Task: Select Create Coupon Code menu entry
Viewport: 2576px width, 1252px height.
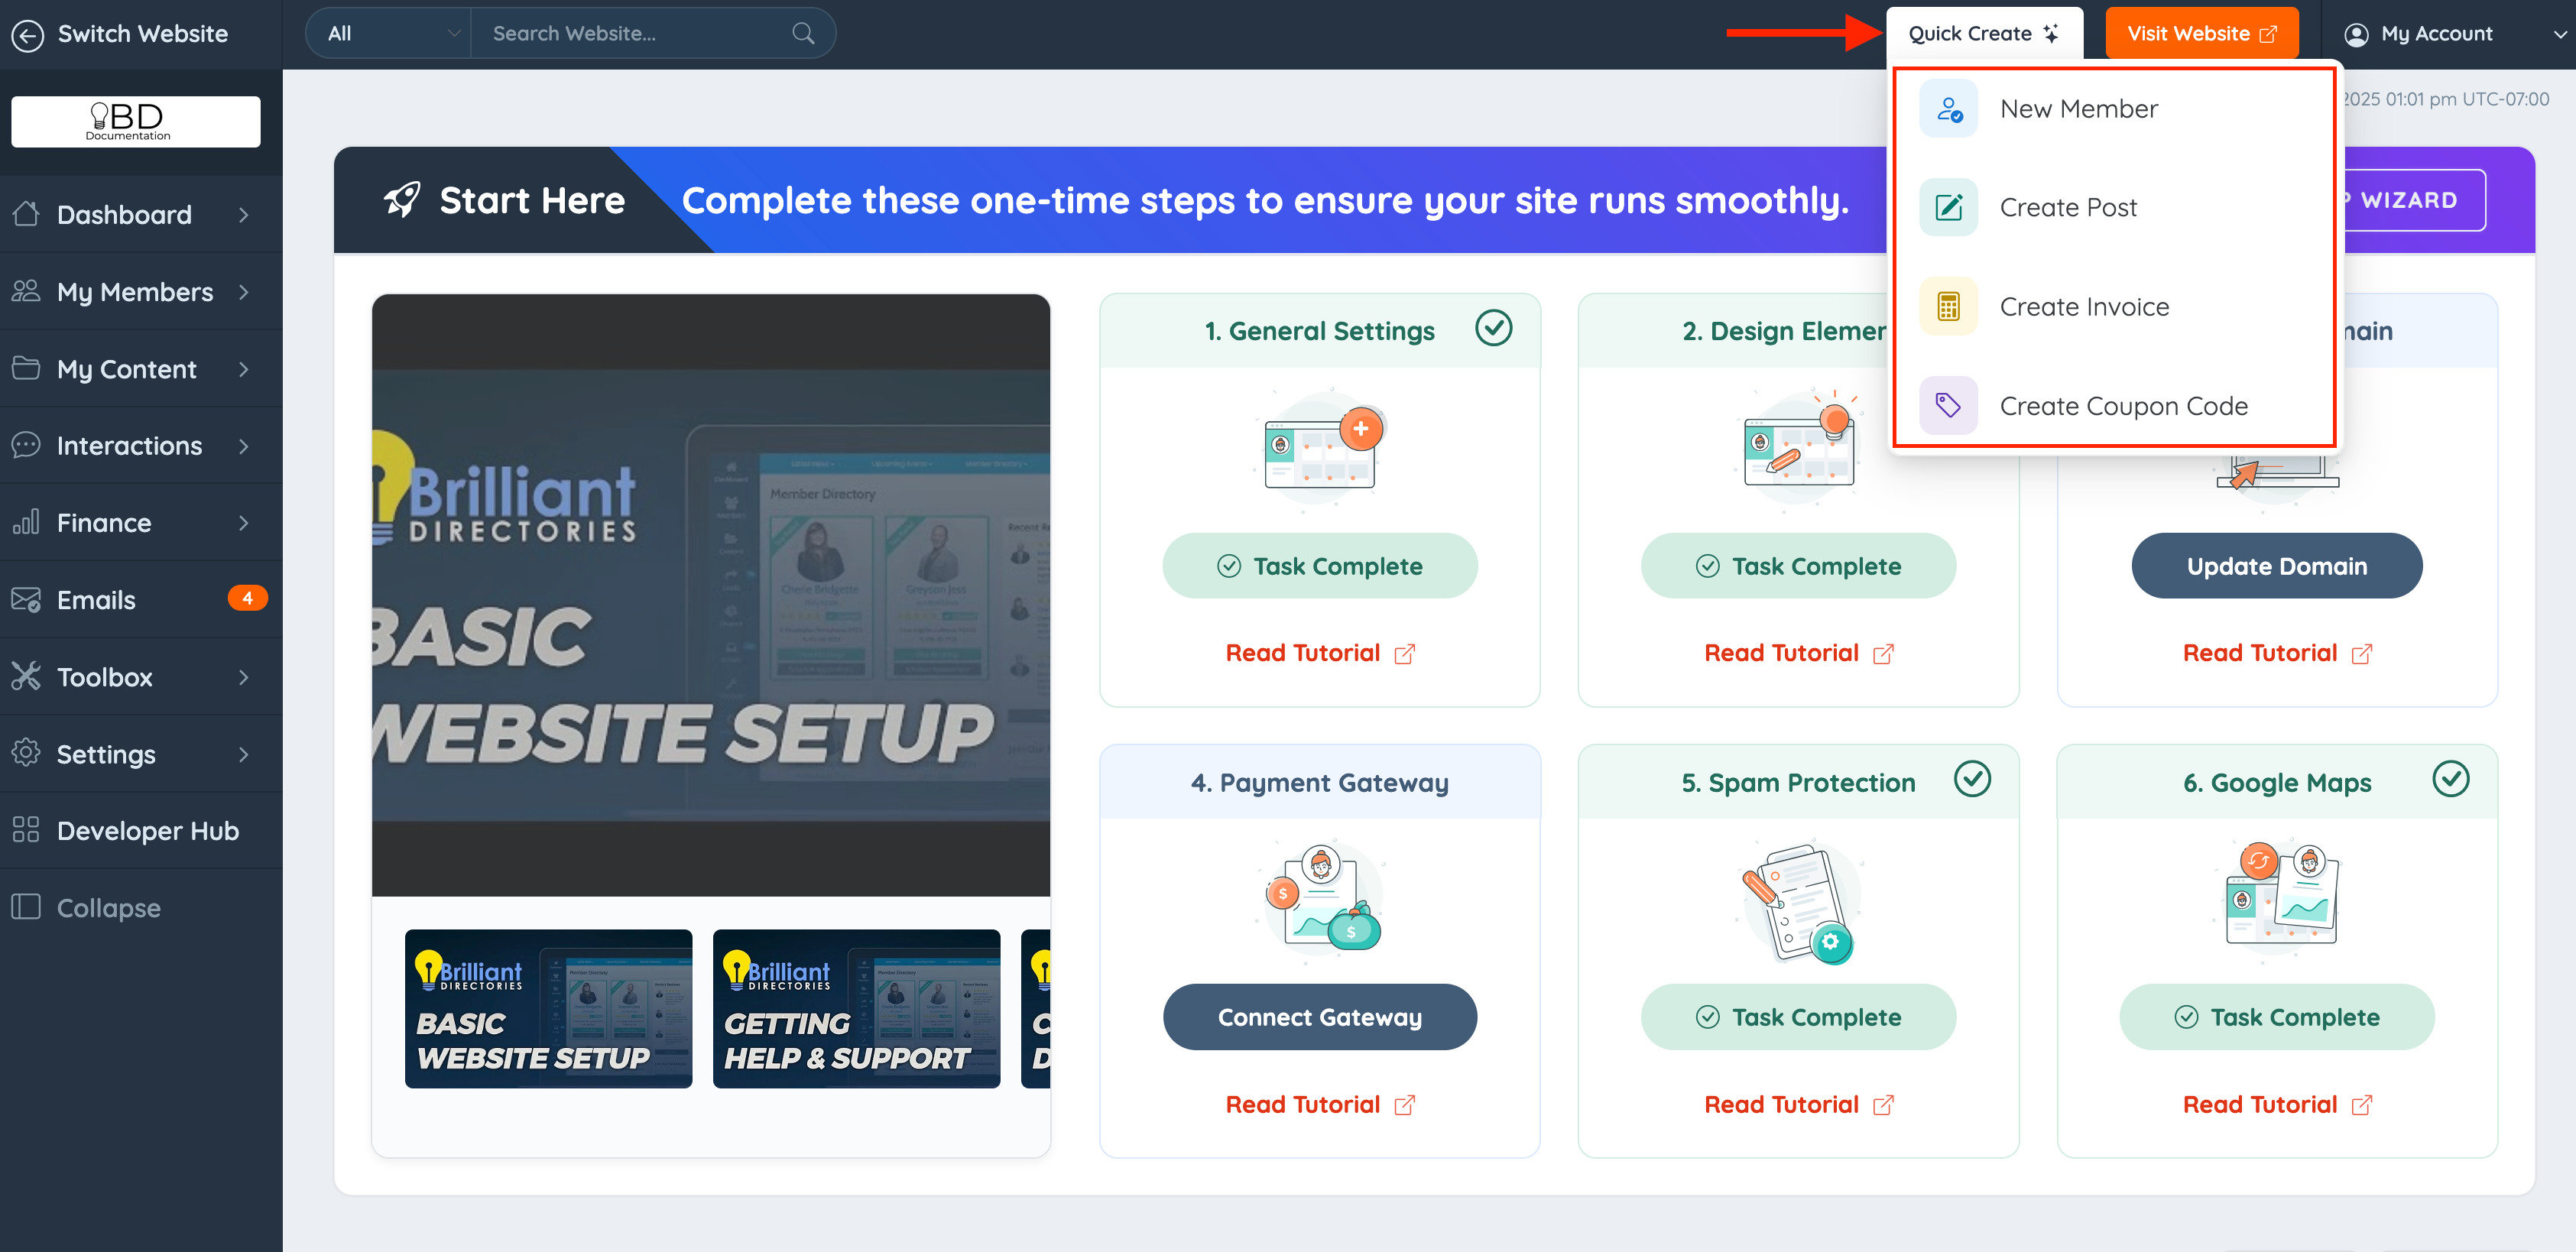Action: point(2114,405)
